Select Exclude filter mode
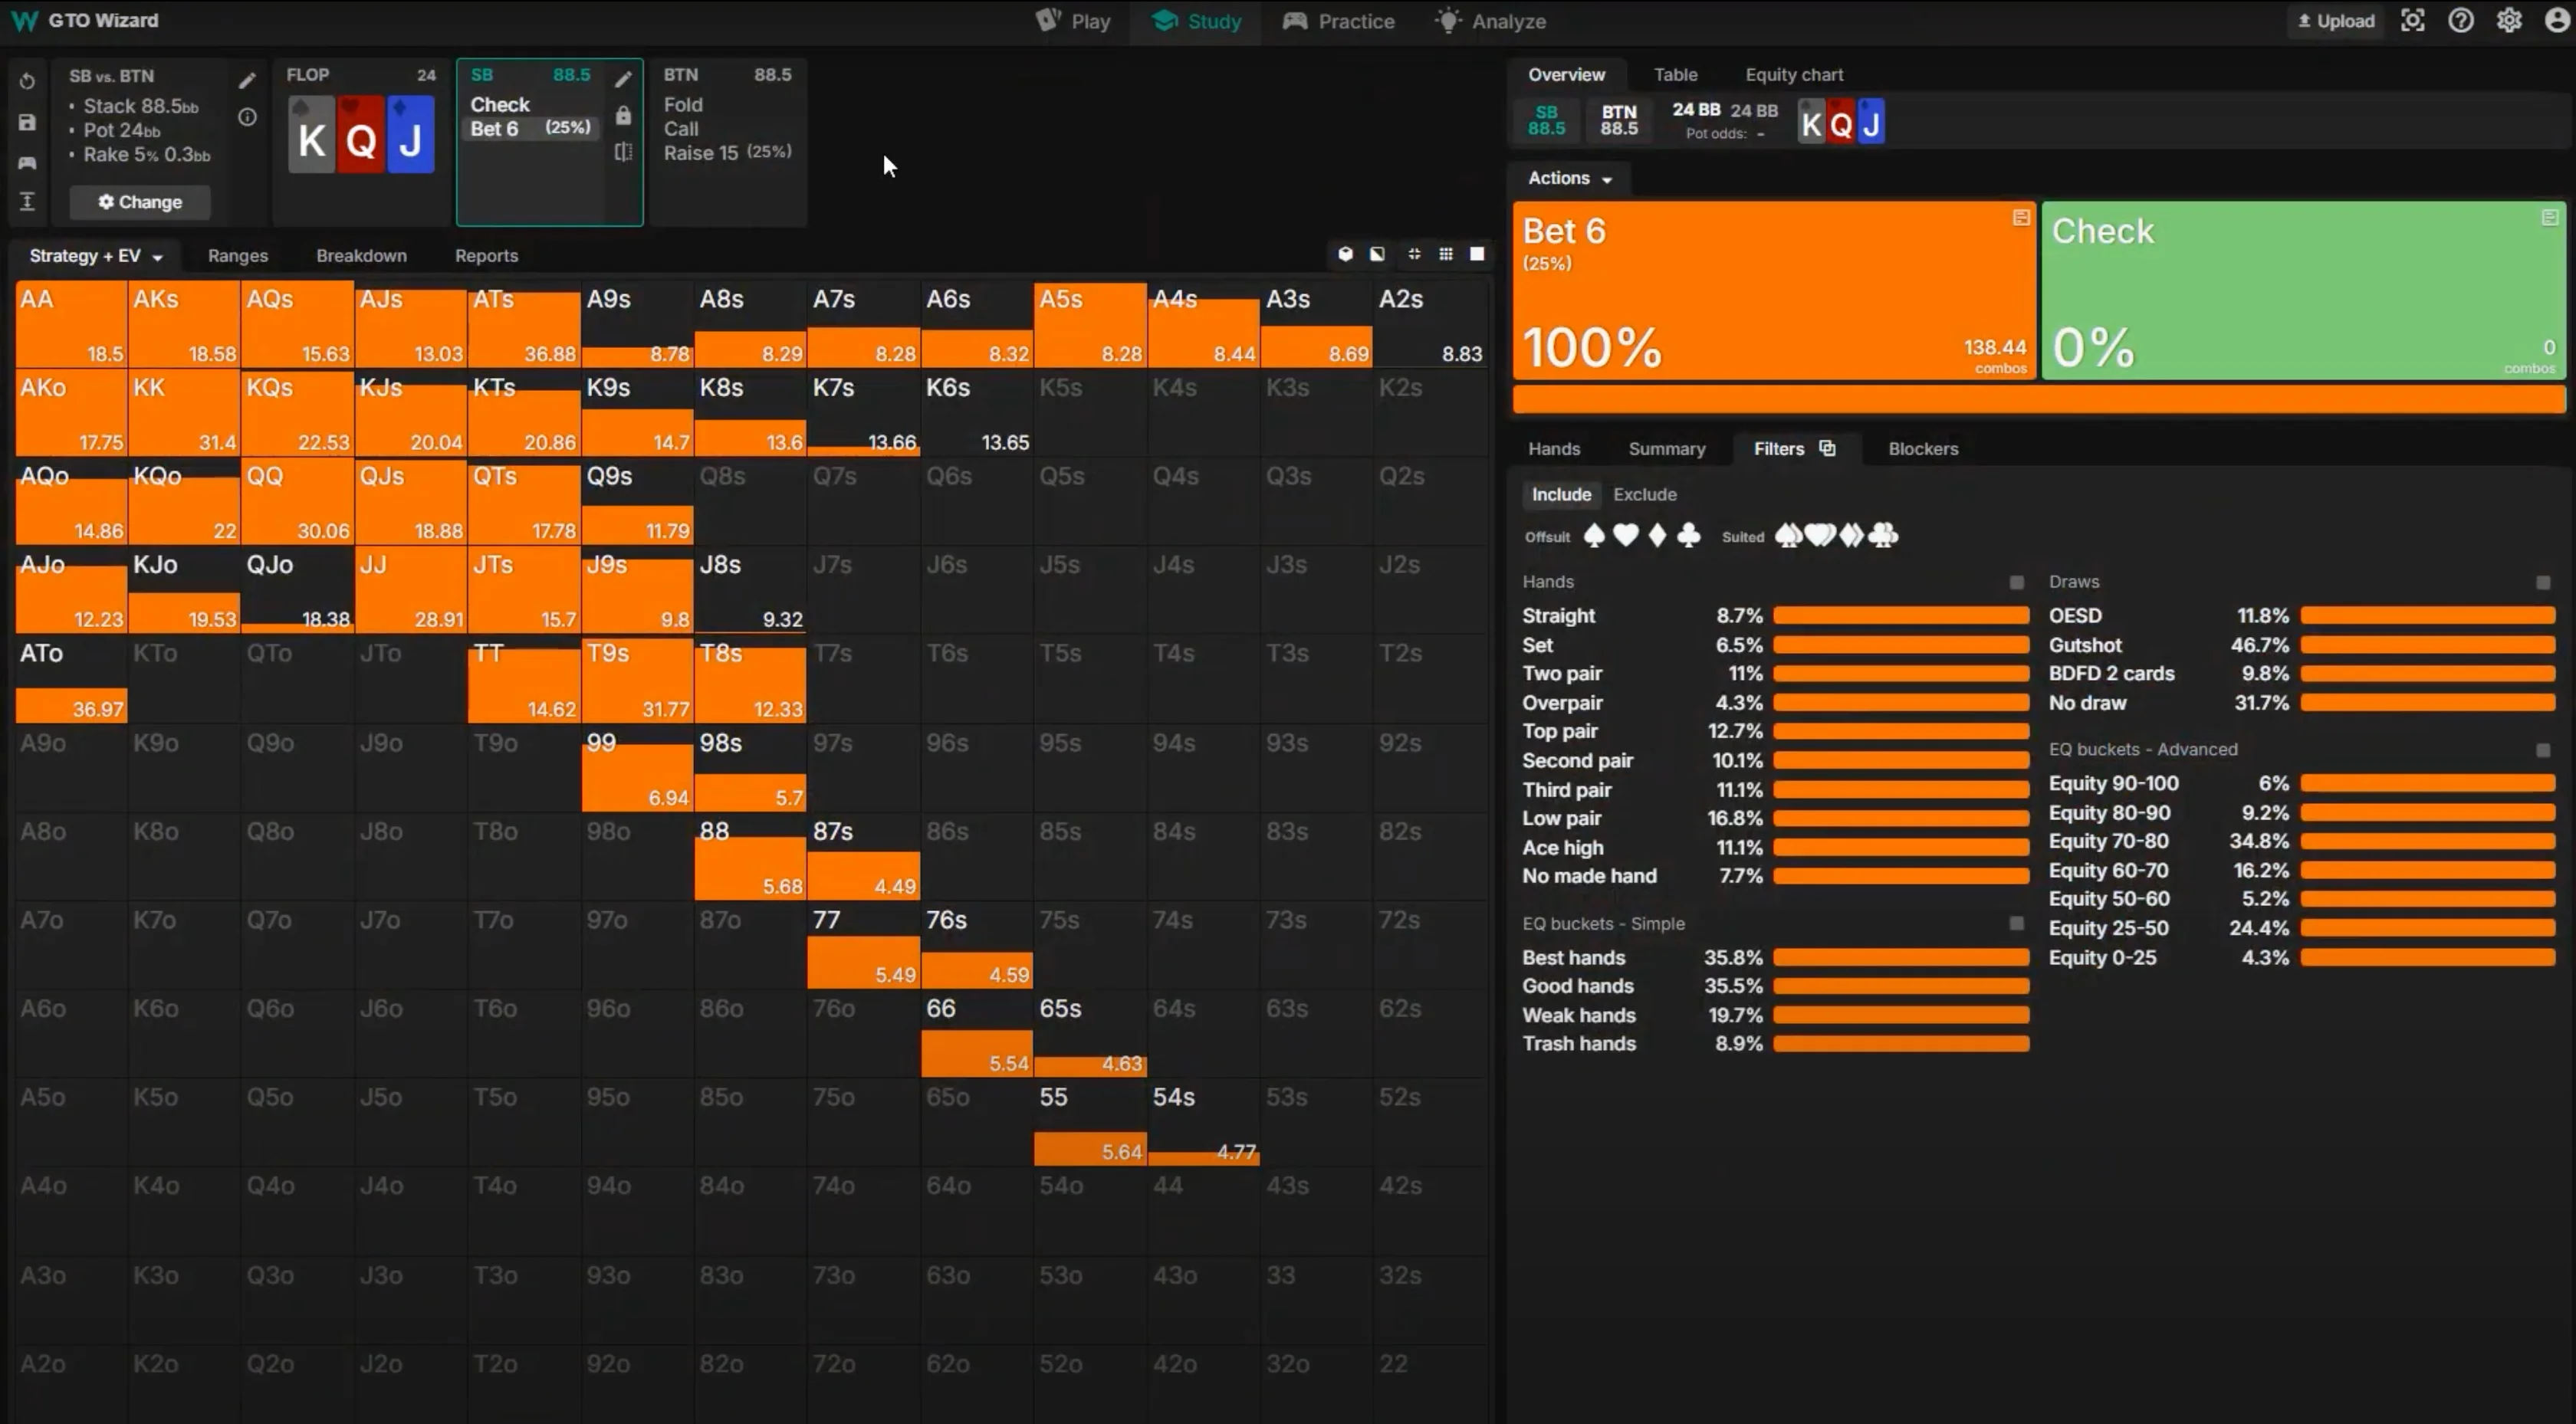The width and height of the screenshot is (2576, 1424). click(x=1644, y=494)
